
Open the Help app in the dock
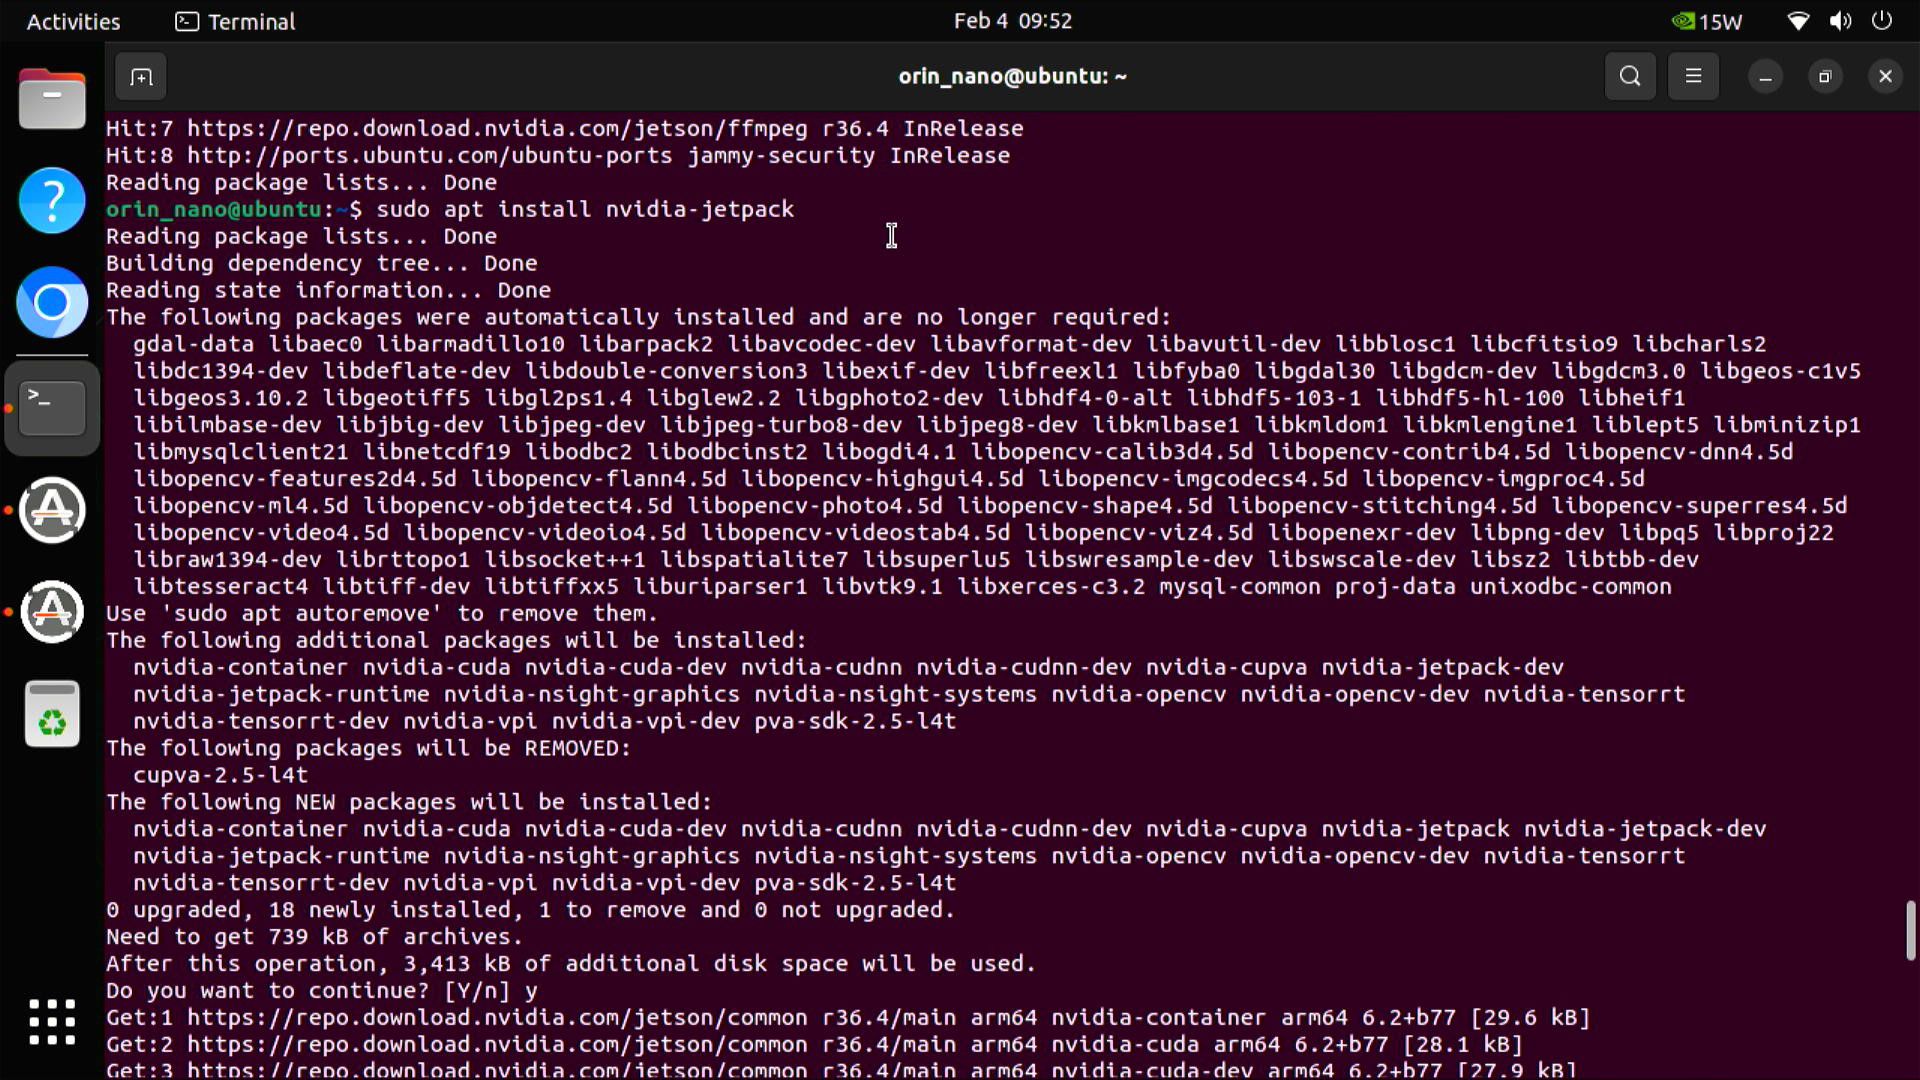tap(51, 200)
